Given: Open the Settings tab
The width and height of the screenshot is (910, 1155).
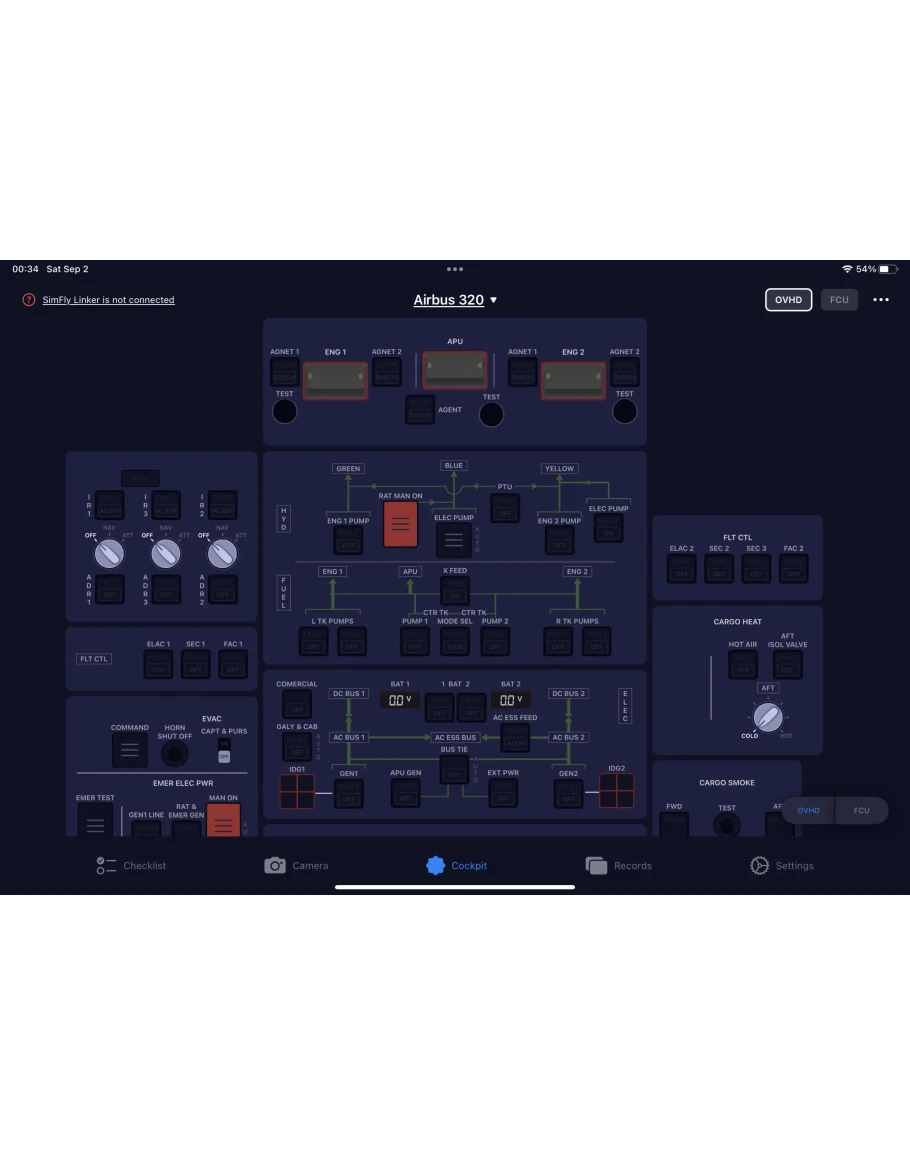Looking at the screenshot, I should pyautogui.click(x=782, y=866).
